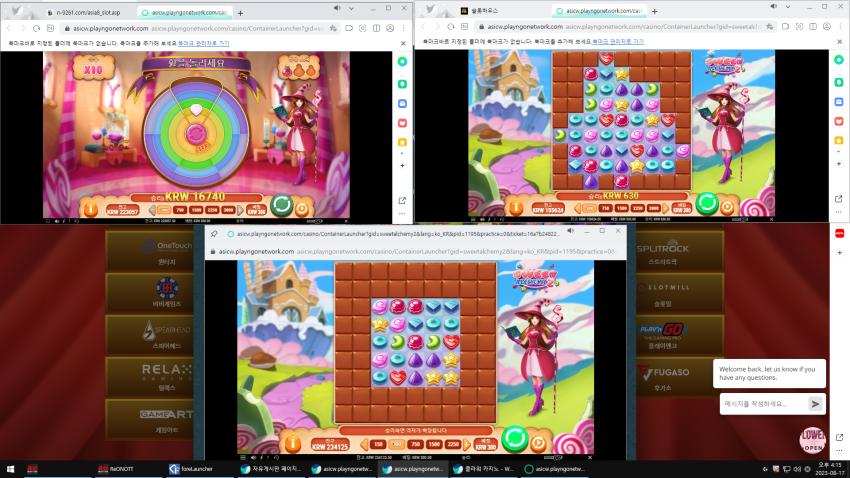Decrease bet with left arrow in KRW 16740 game

tap(152, 210)
